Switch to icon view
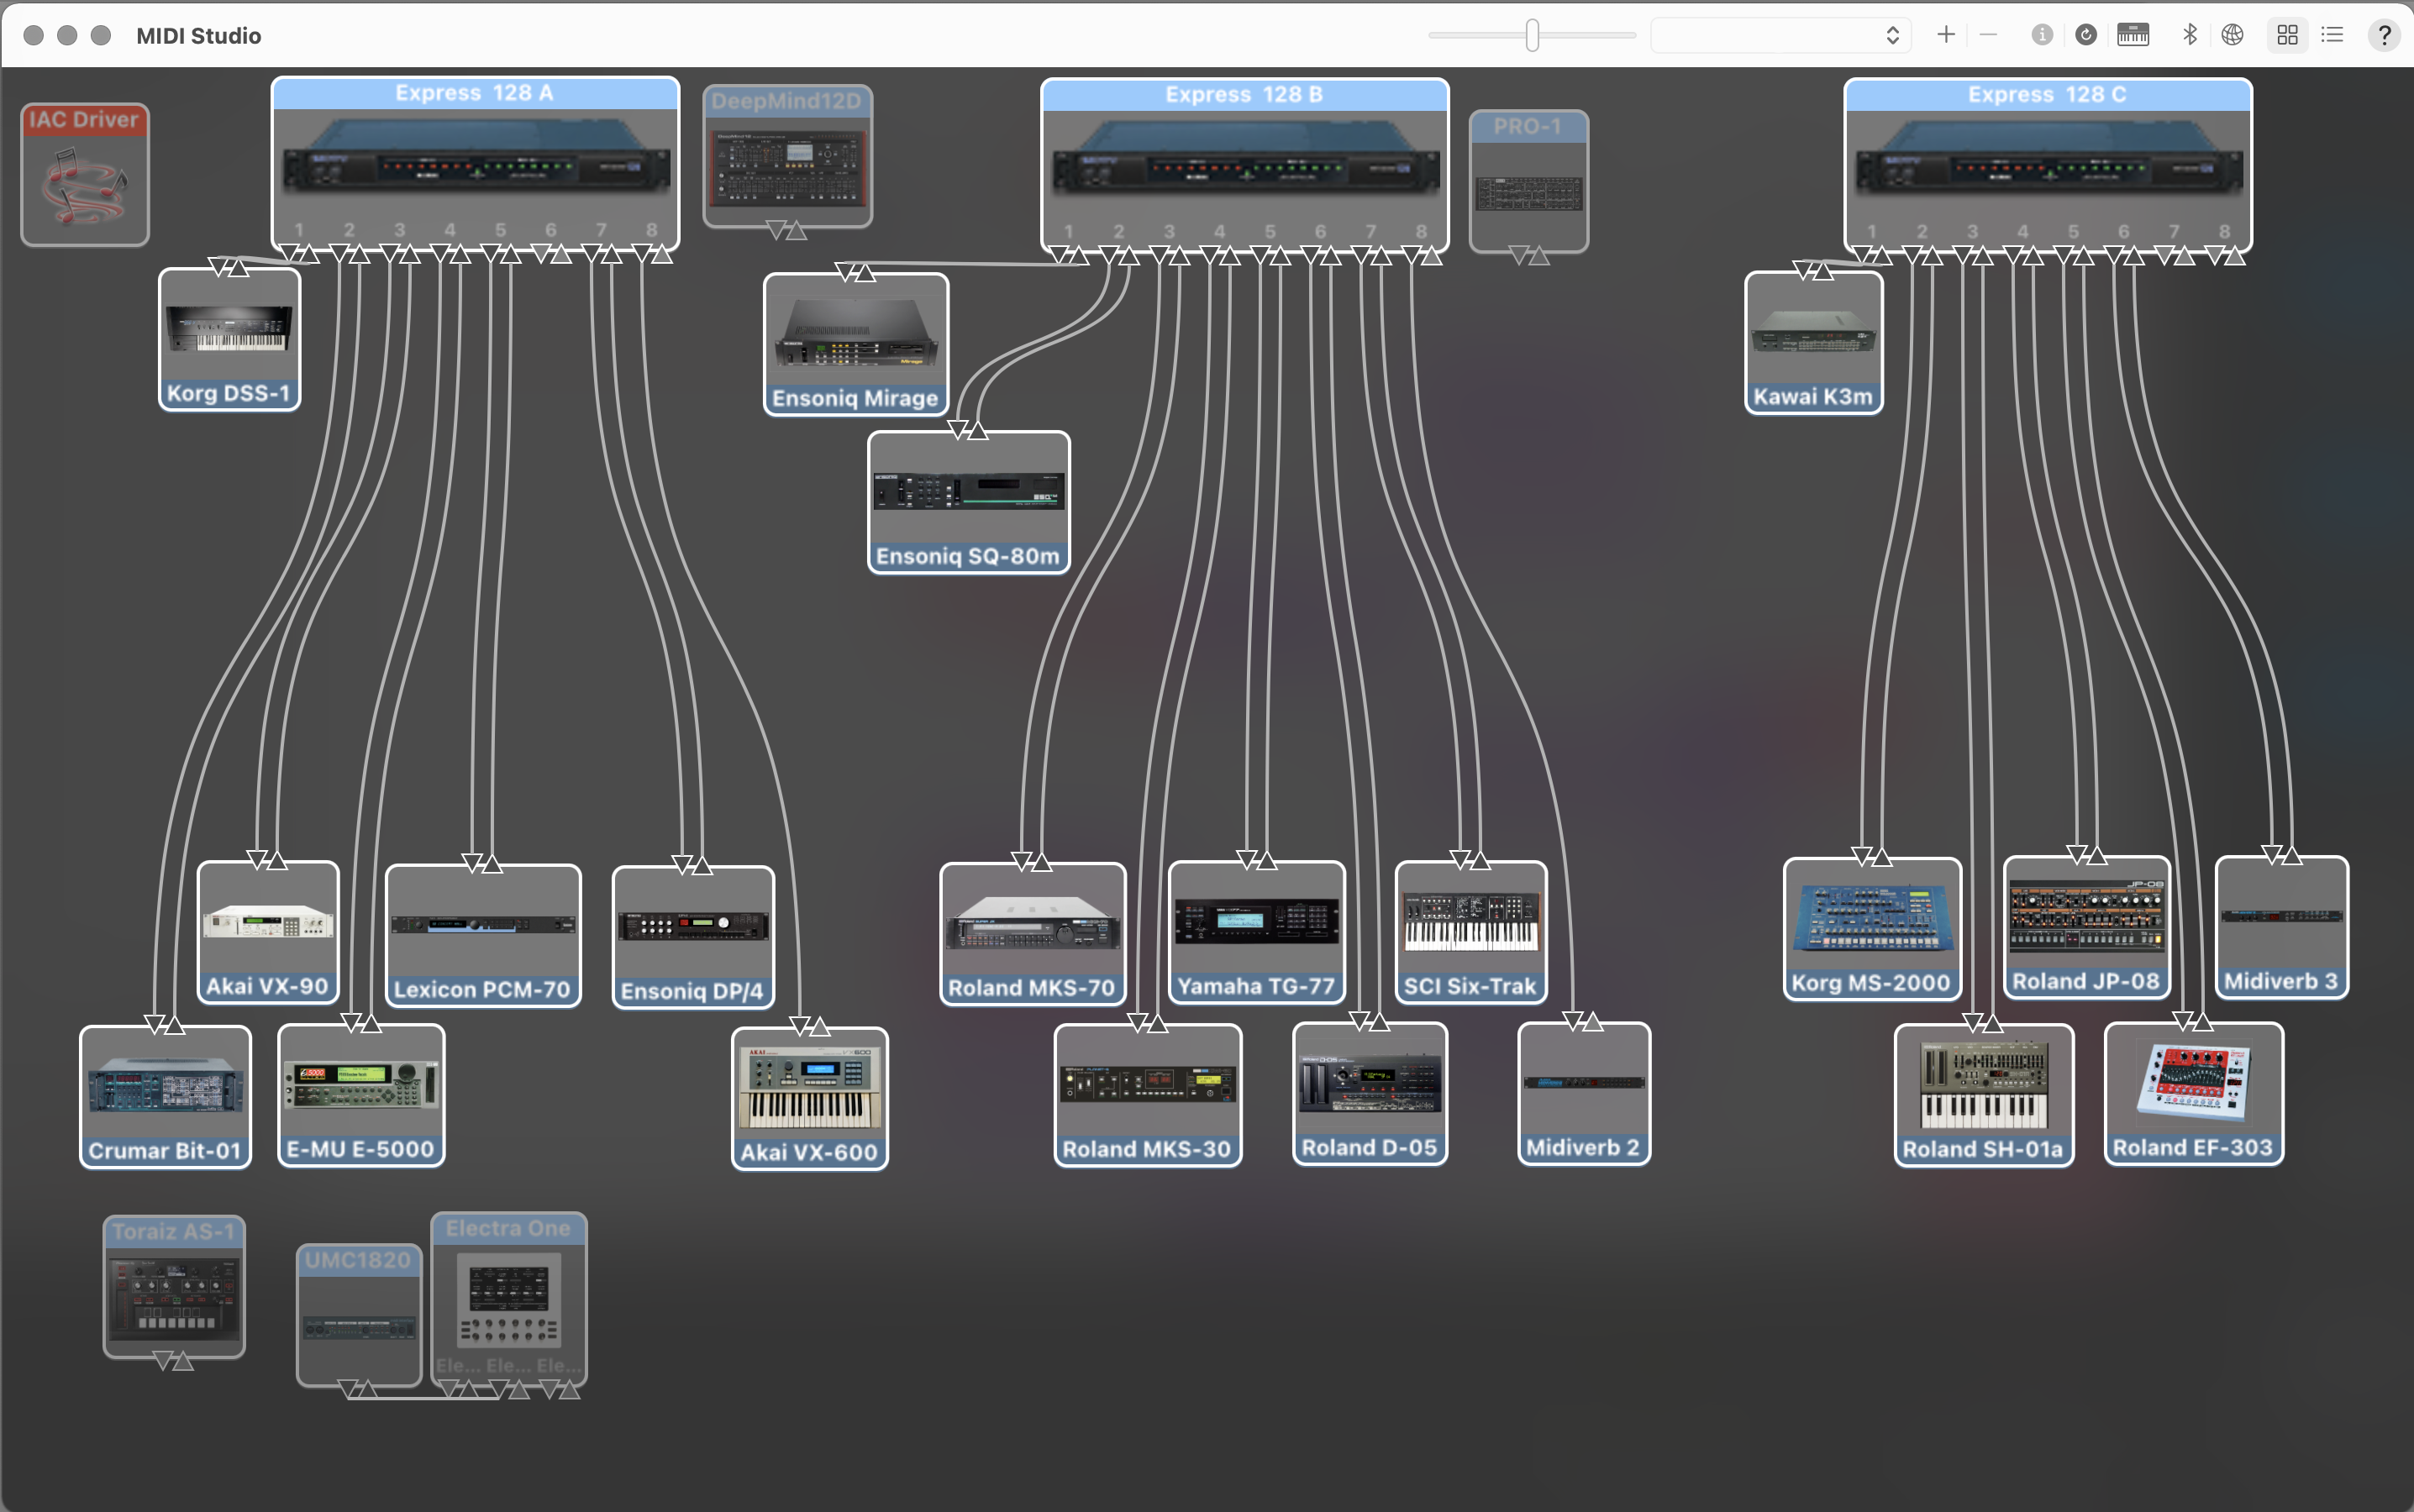2414x1512 pixels. [x=2287, y=35]
